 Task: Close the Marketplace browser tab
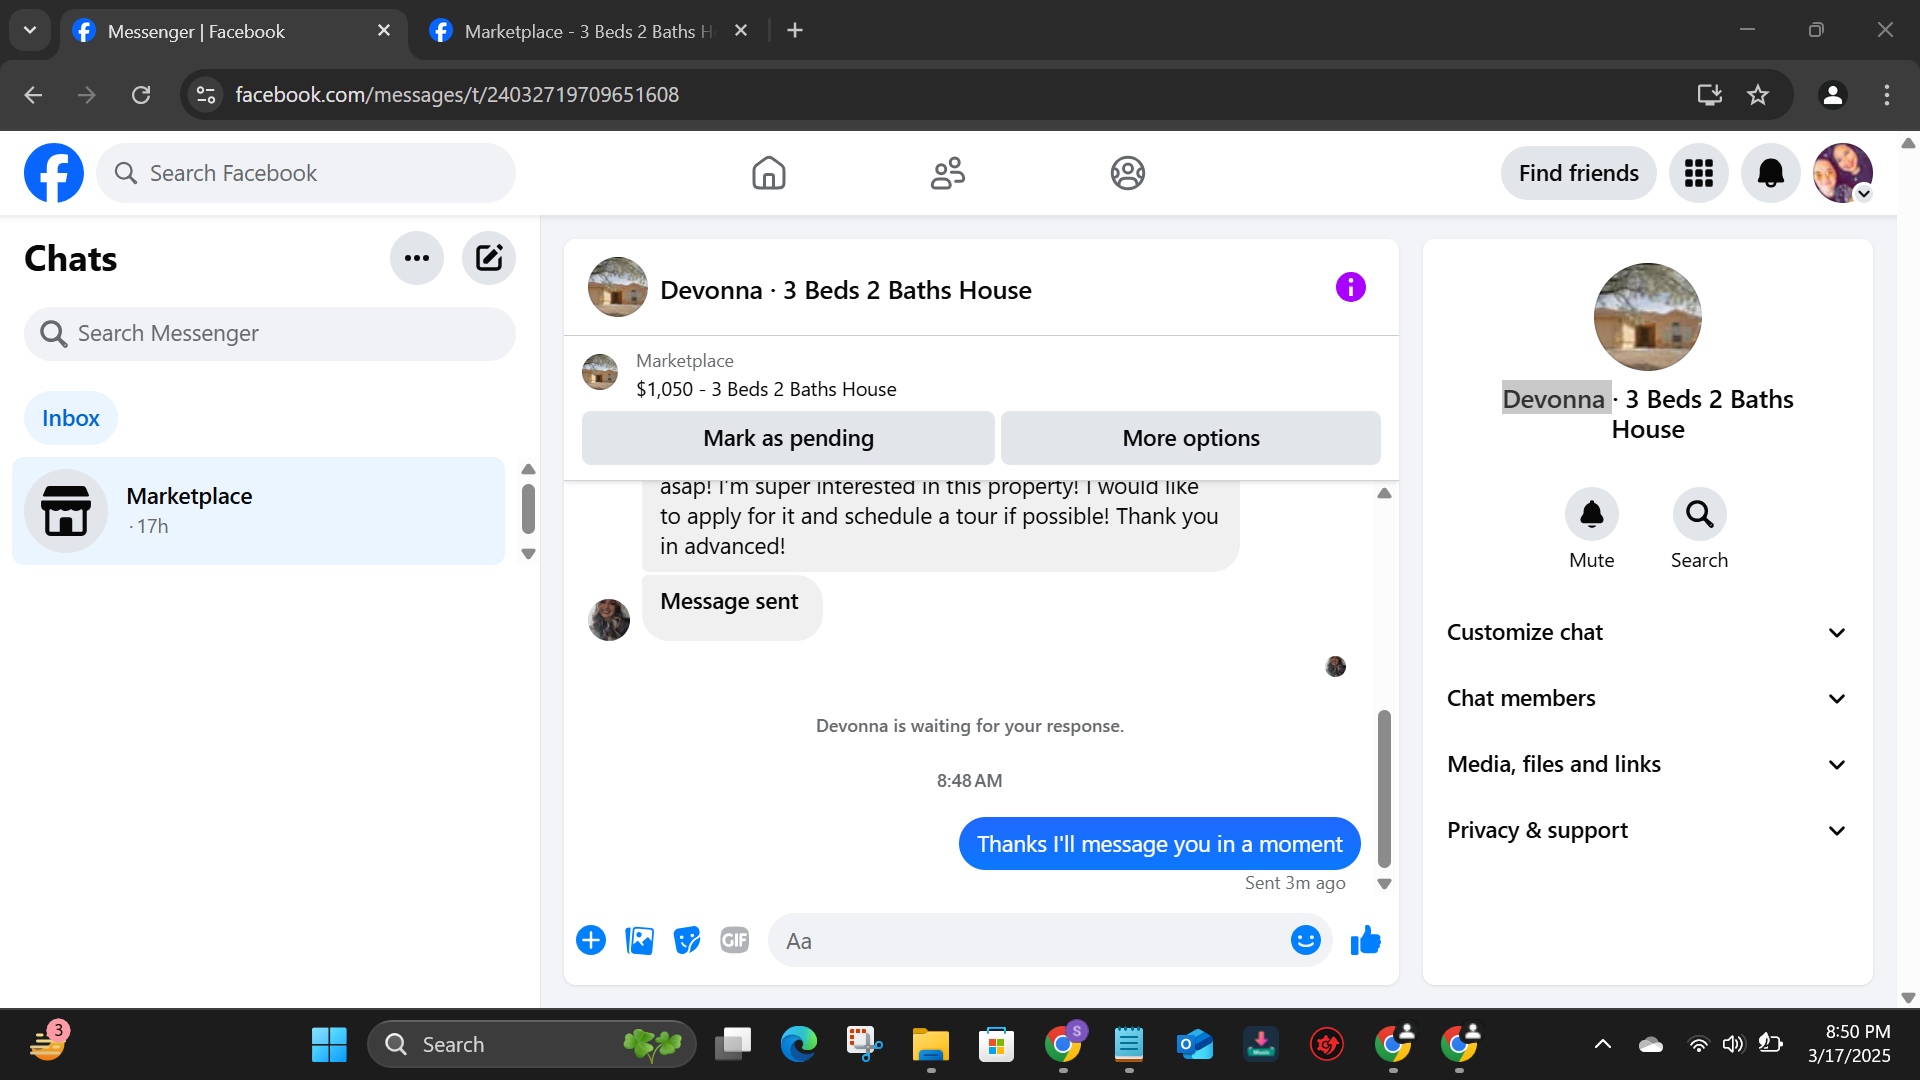741,30
